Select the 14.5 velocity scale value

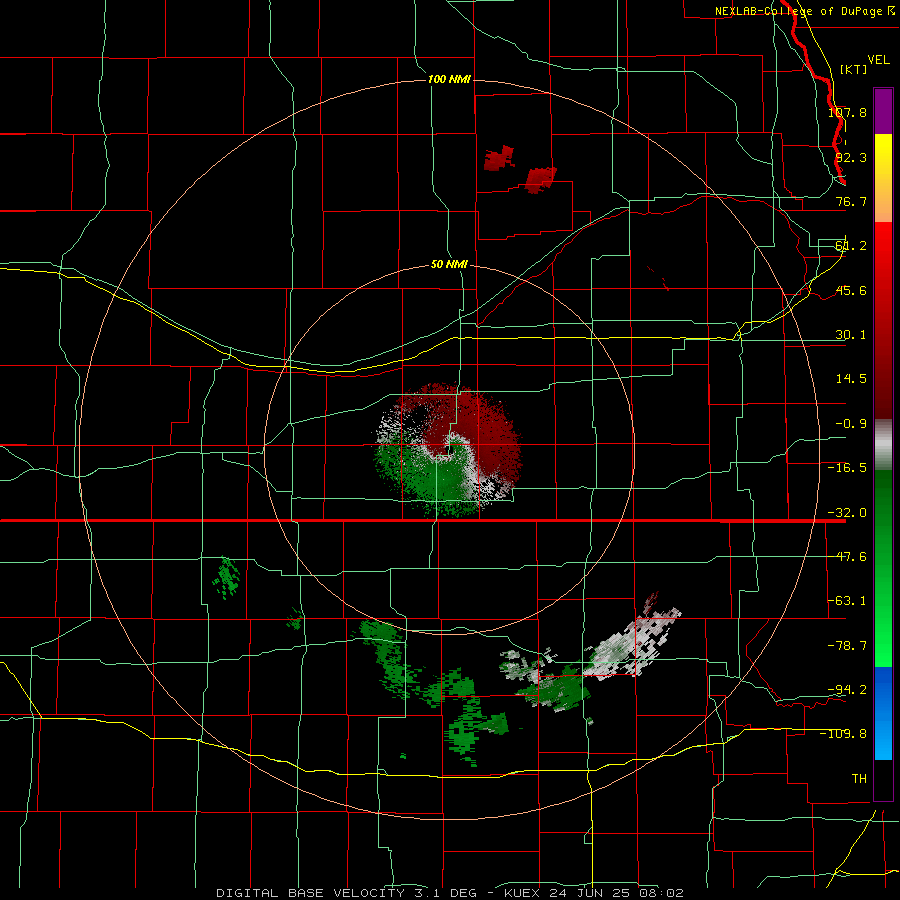[x=851, y=379]
